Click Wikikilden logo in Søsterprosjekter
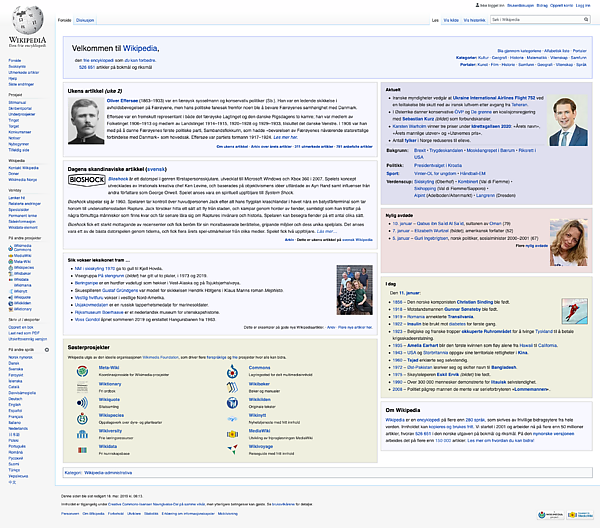This screenshot has width=600, height=528. tap(232, 403)
